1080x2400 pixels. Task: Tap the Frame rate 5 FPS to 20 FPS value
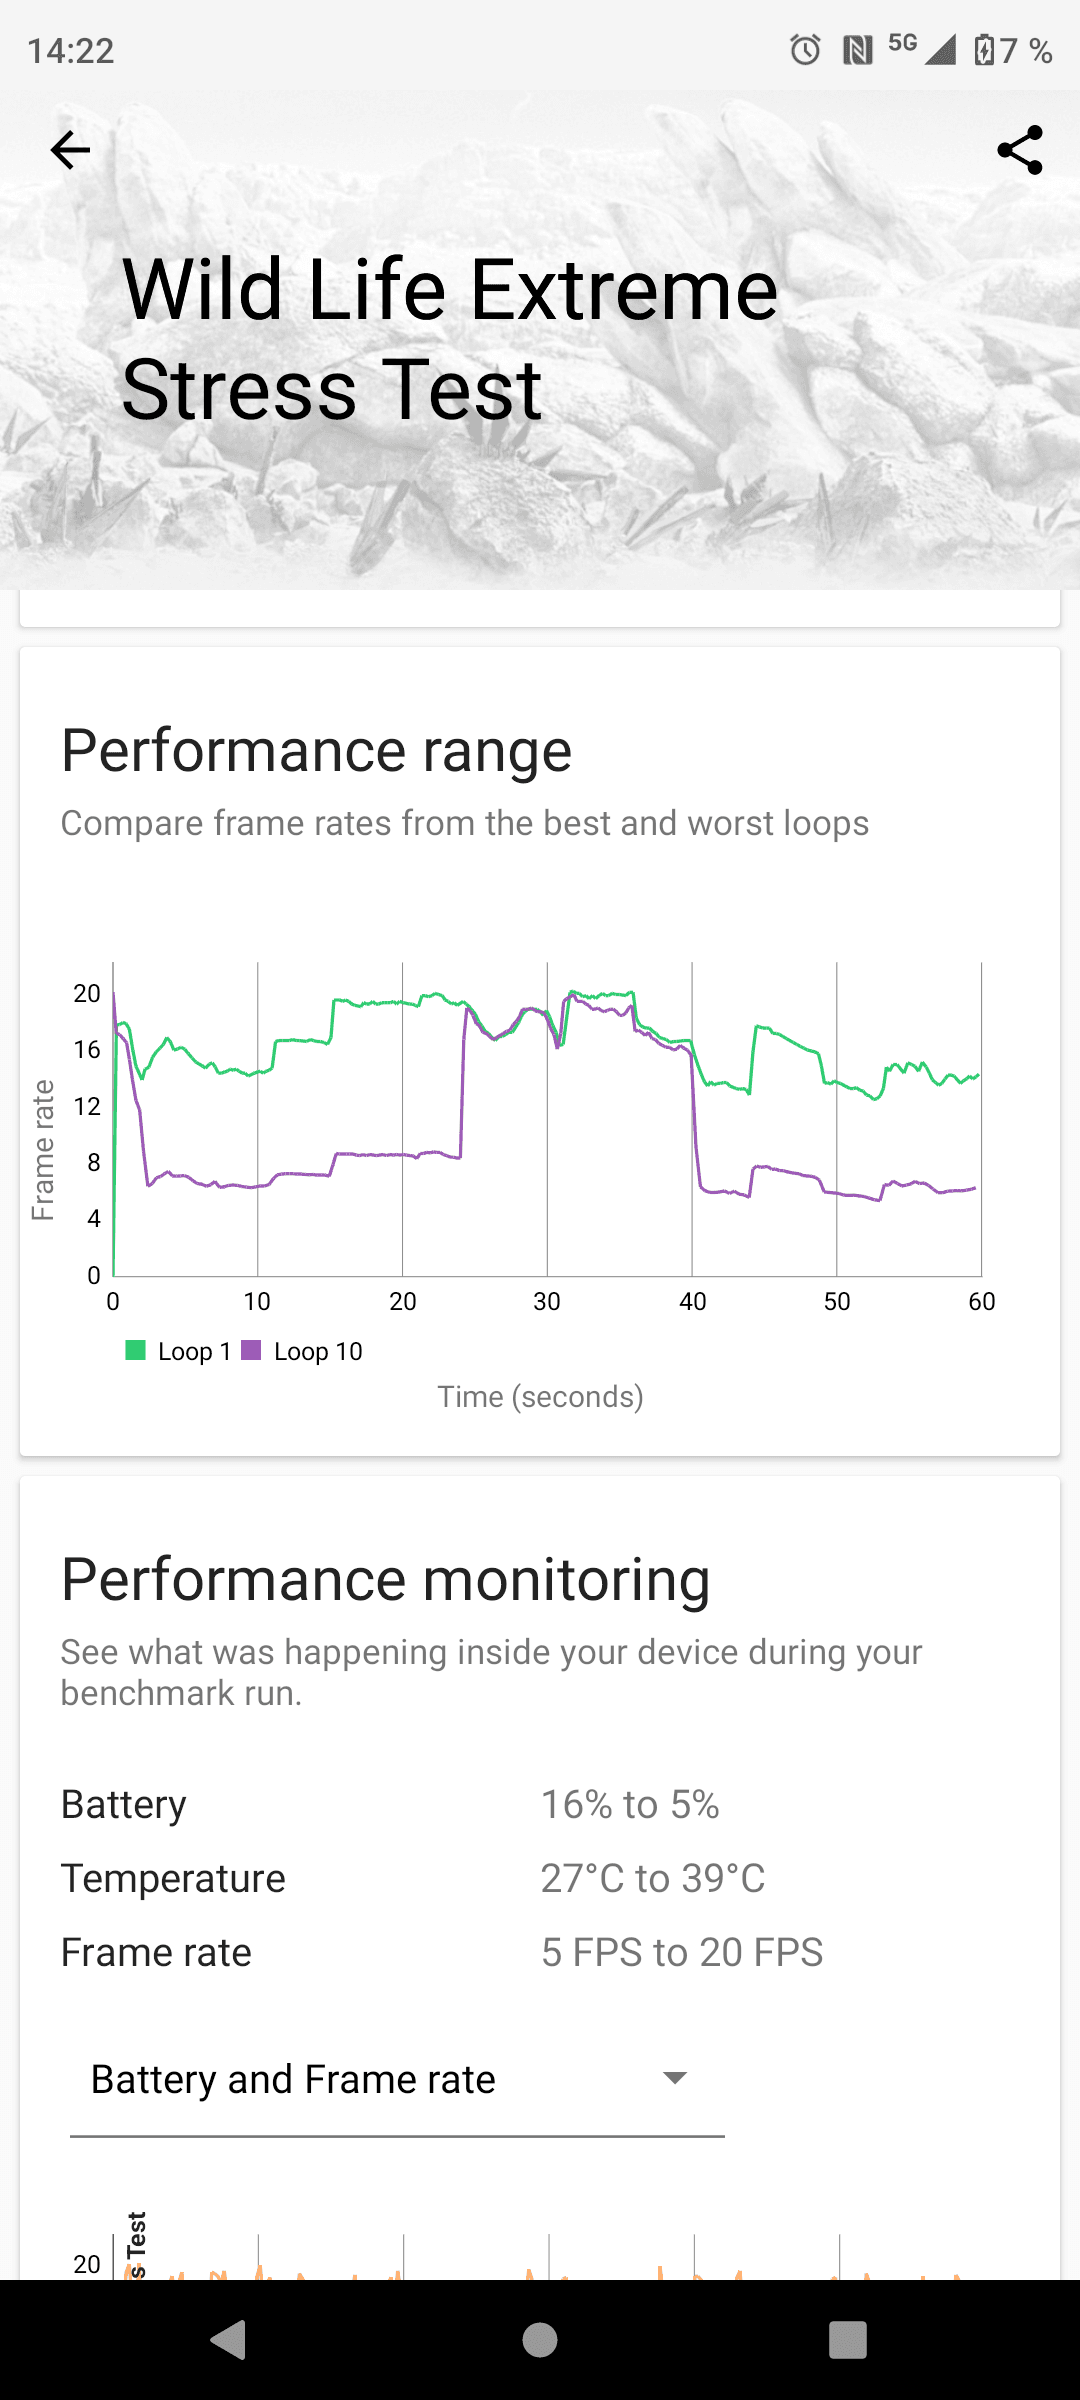pyautogui.click(x=681, y=1952)
